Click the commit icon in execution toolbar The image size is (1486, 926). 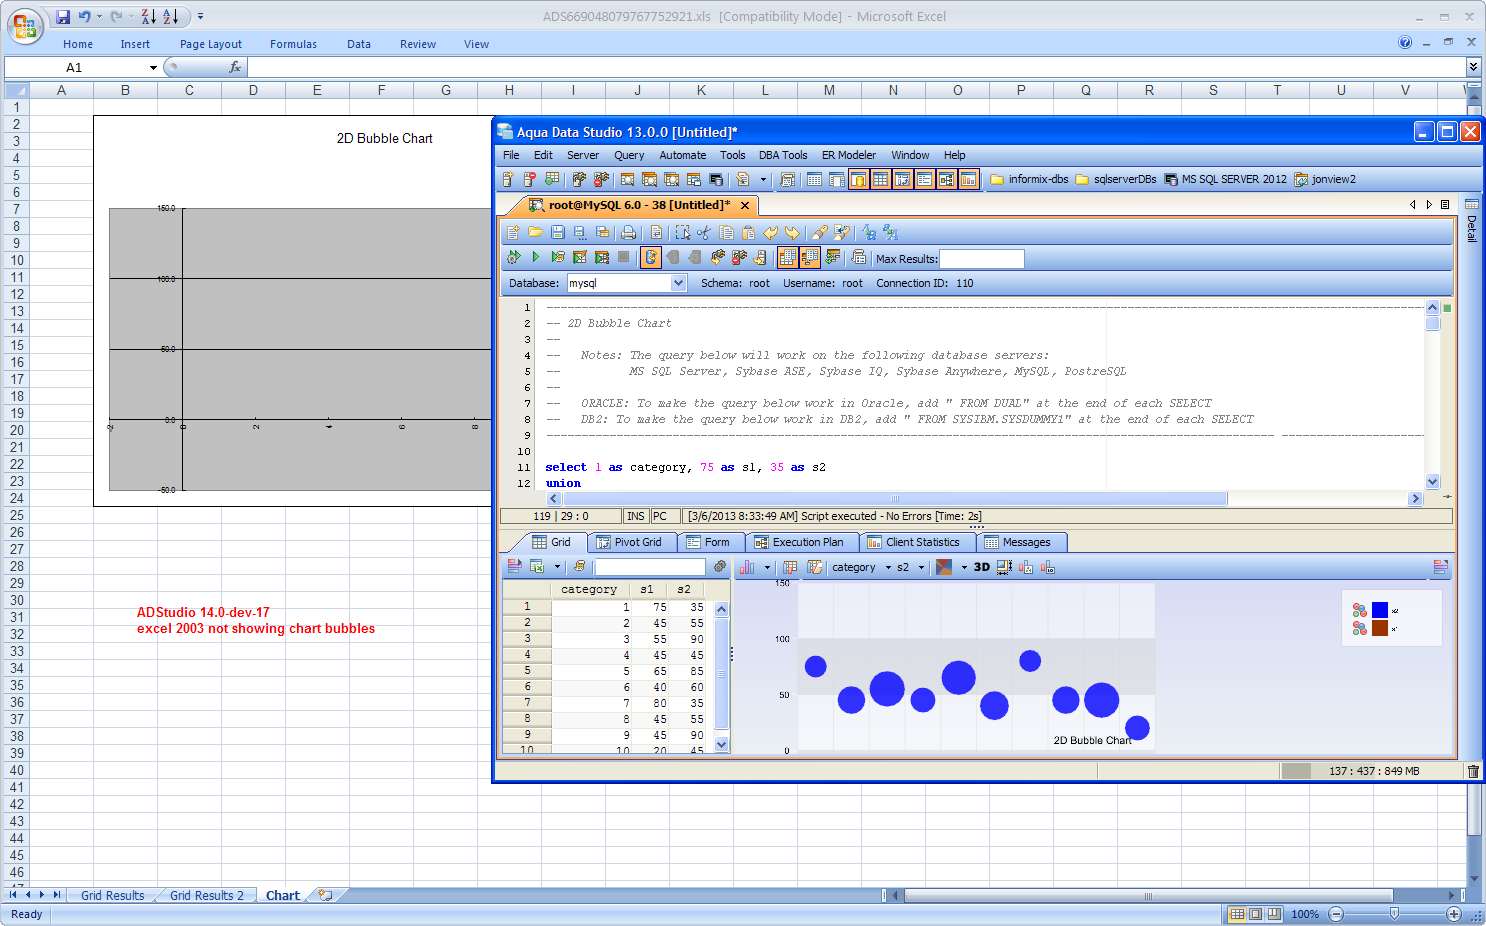tap(673, 258)
